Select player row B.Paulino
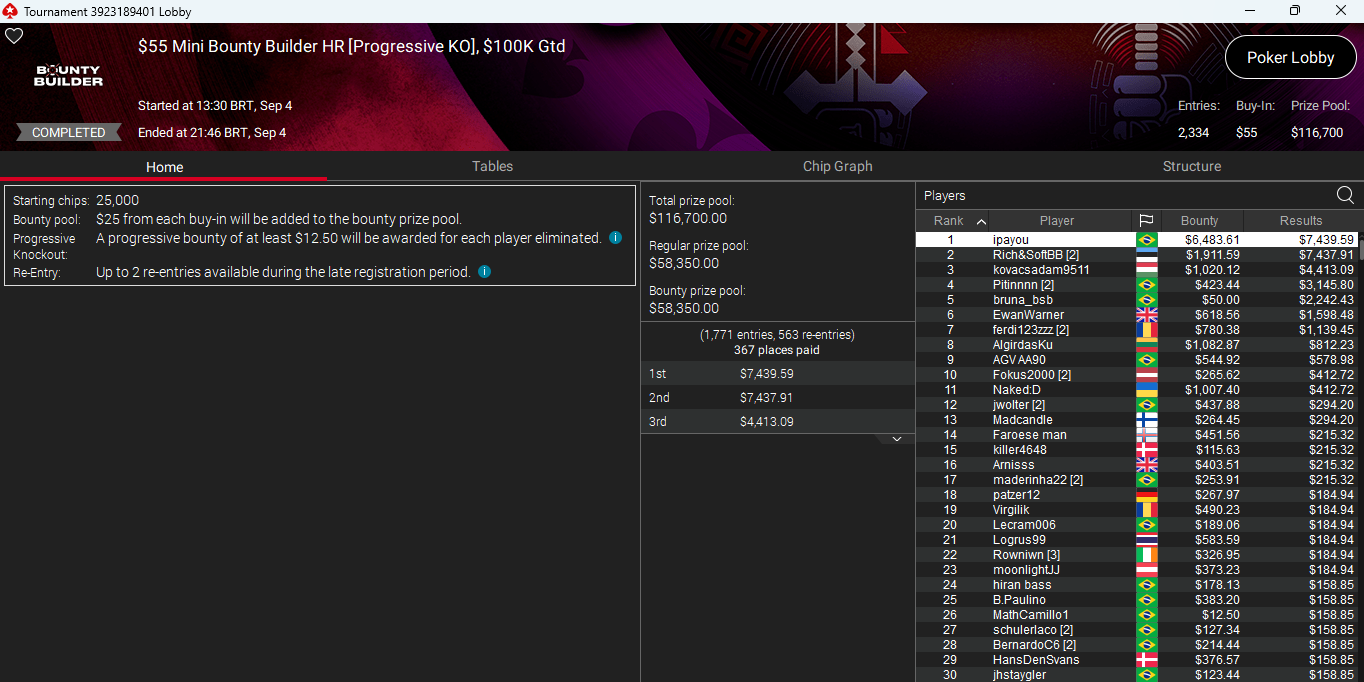The height and width of the screenshot is (682, 1364). tap(1136, 600)
